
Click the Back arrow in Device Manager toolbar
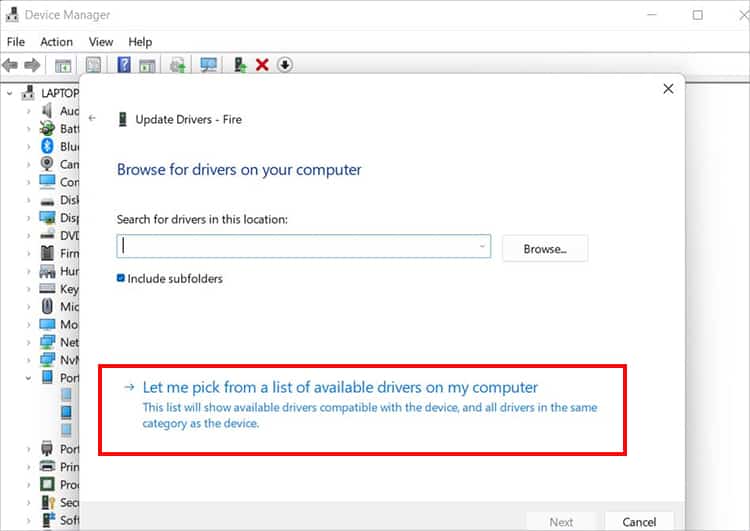(10, 65)
